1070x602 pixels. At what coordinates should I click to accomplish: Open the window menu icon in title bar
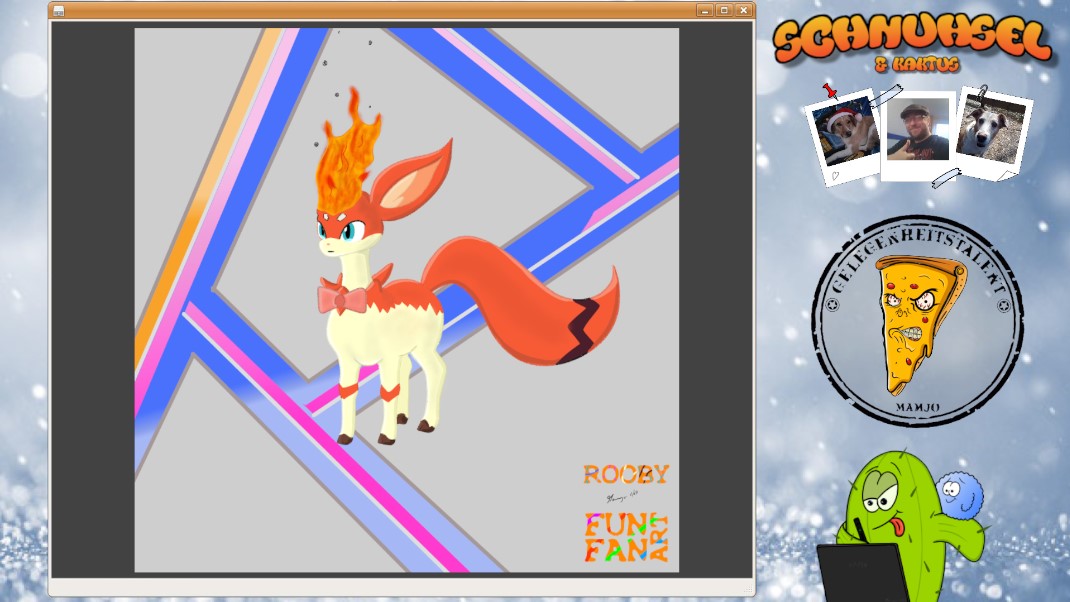click(59, 11)
